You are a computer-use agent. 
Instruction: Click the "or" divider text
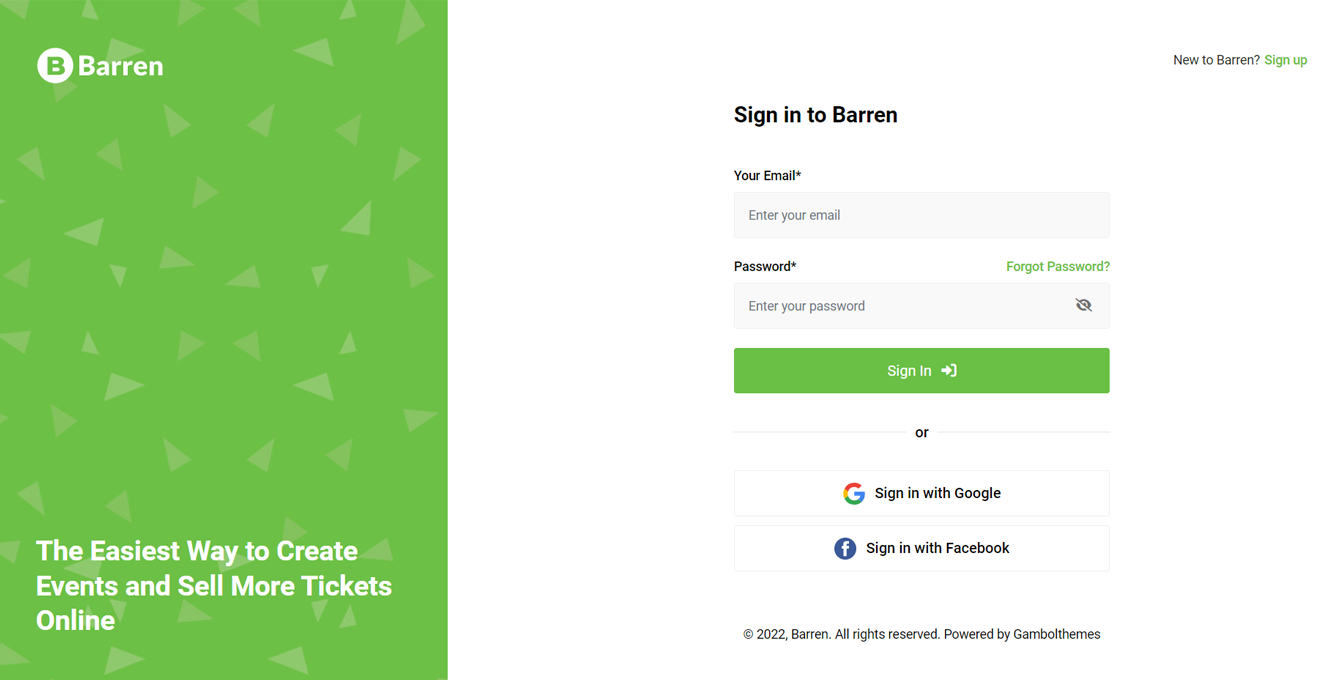(x=921, y=433)
